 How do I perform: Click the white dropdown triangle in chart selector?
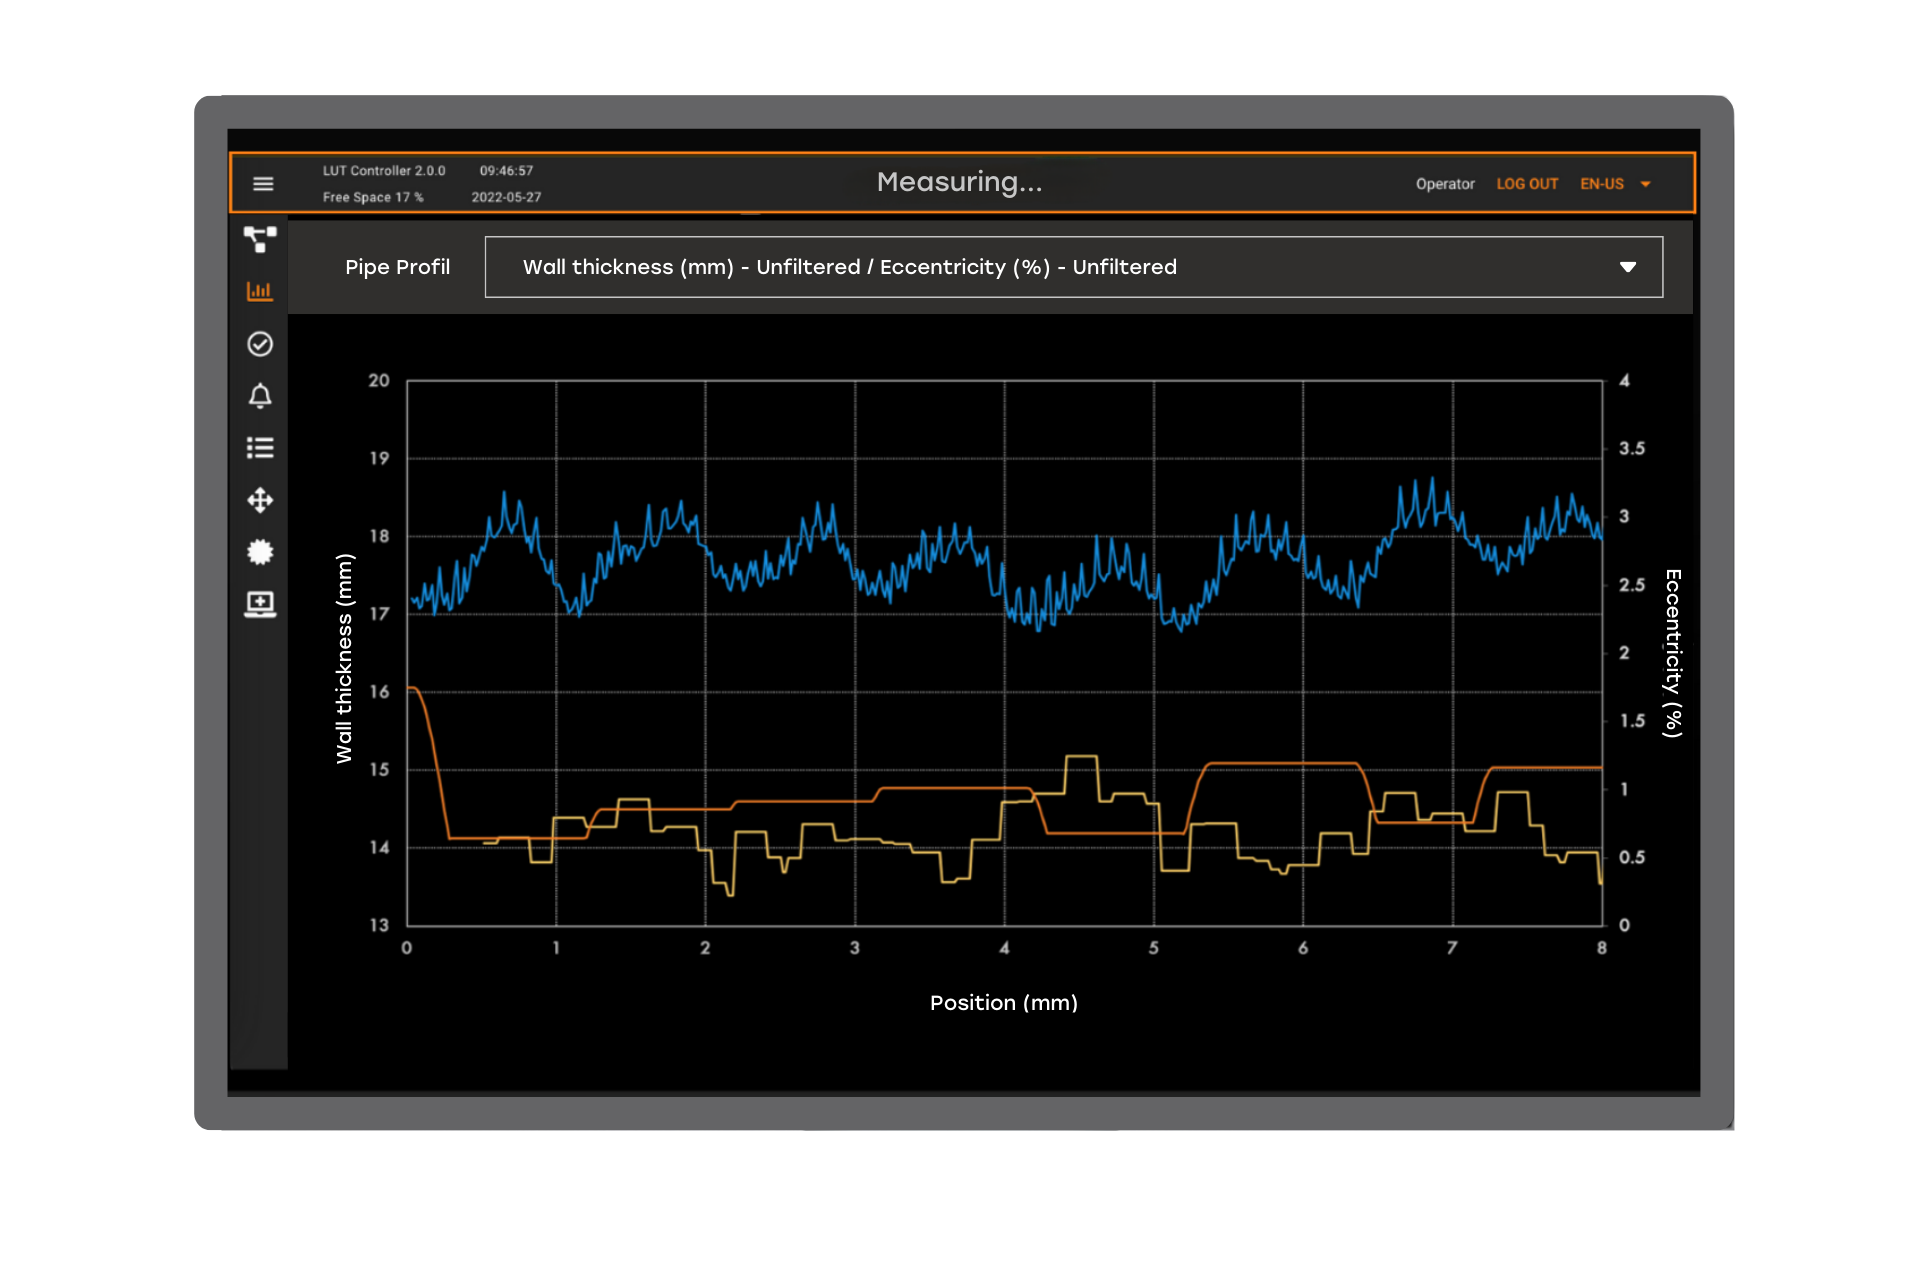click(x=1627, y=267)
